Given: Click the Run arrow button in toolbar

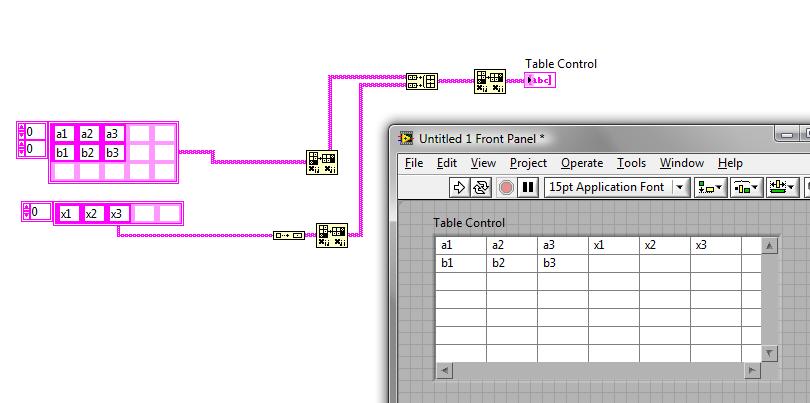Looking at the screenshot, I should (x=459, y=187).
